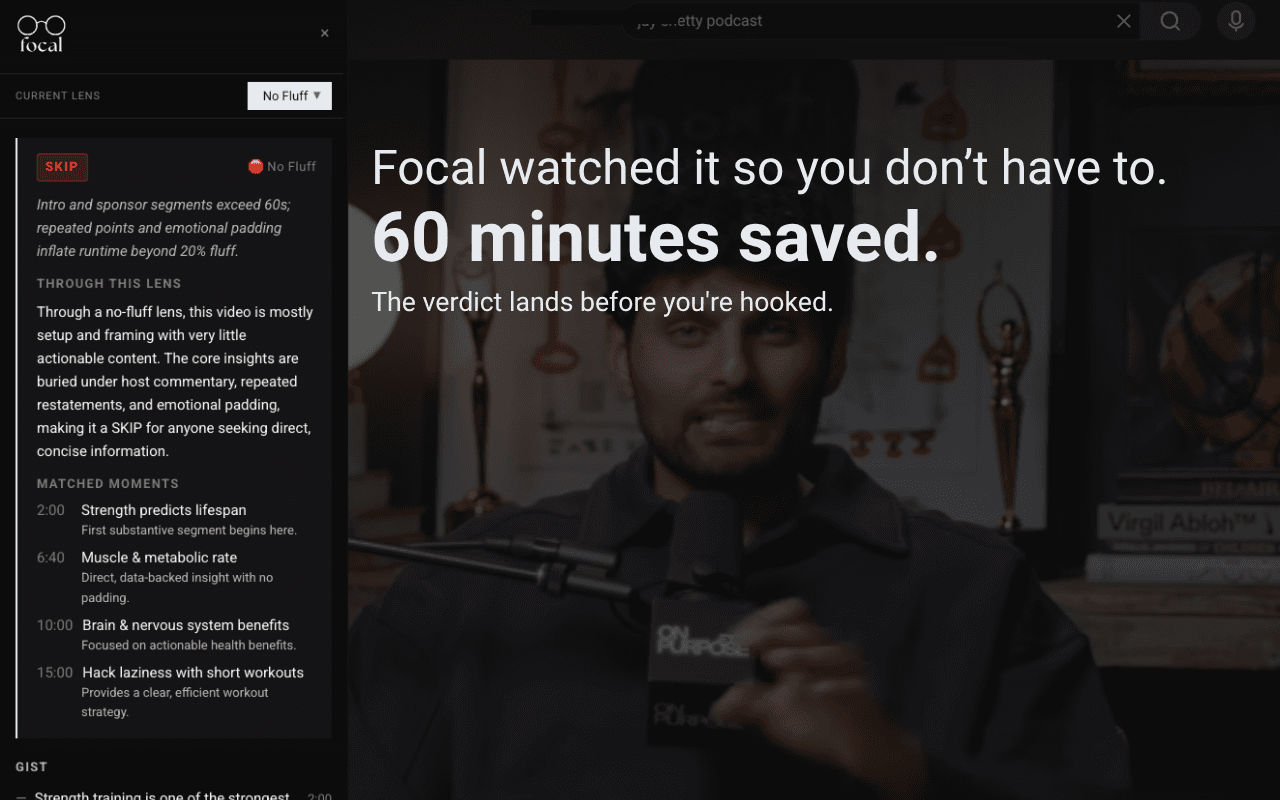Click the 'MATCHED MOMENTS' heading
The image size is (1280, 800).
(108, 483)
